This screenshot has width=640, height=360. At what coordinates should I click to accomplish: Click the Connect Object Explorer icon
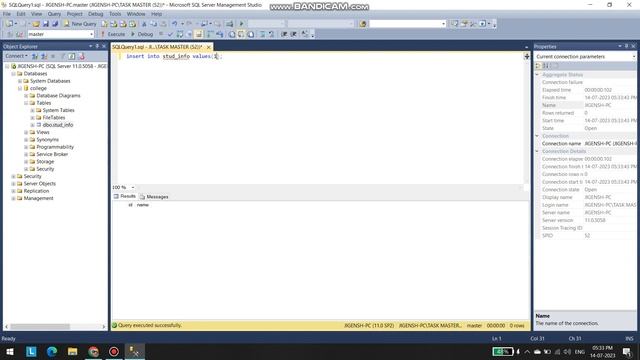(35, 56)
